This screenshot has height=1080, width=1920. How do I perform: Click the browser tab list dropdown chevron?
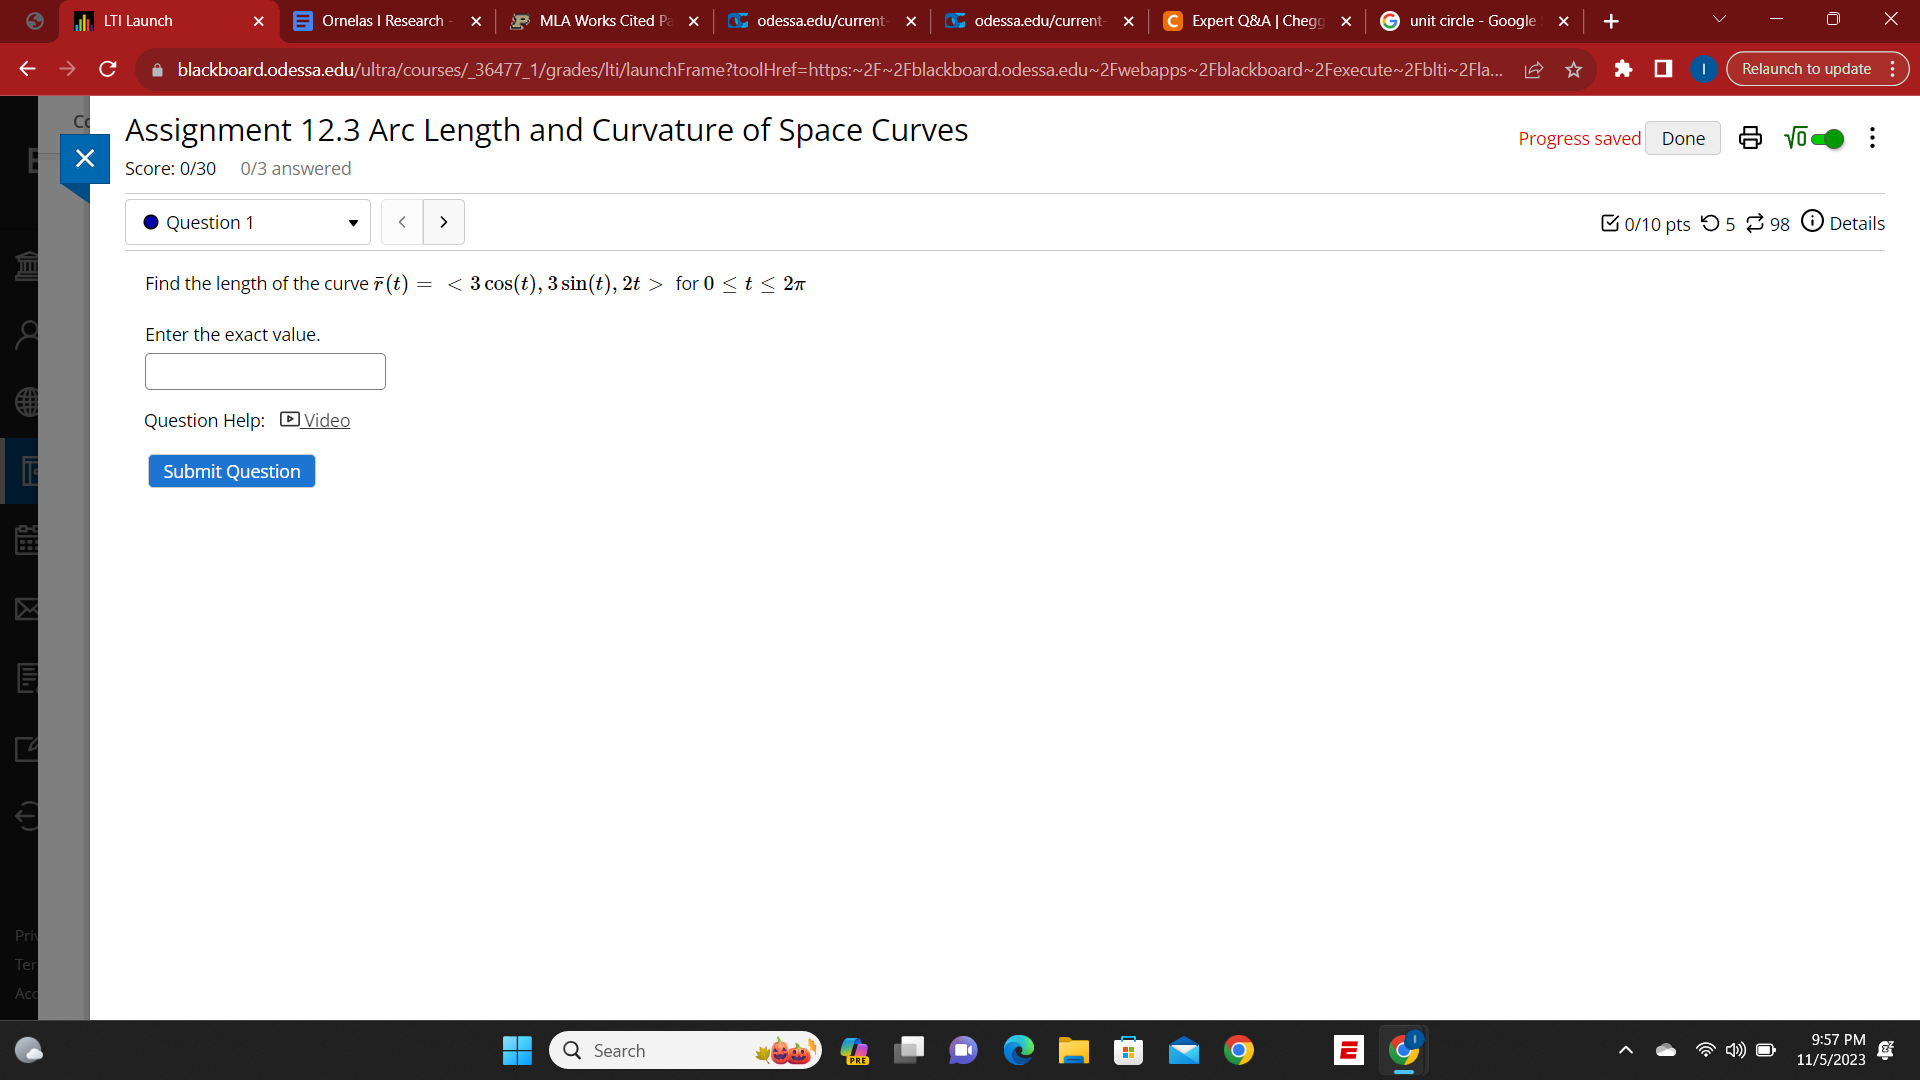point(1718,19)
